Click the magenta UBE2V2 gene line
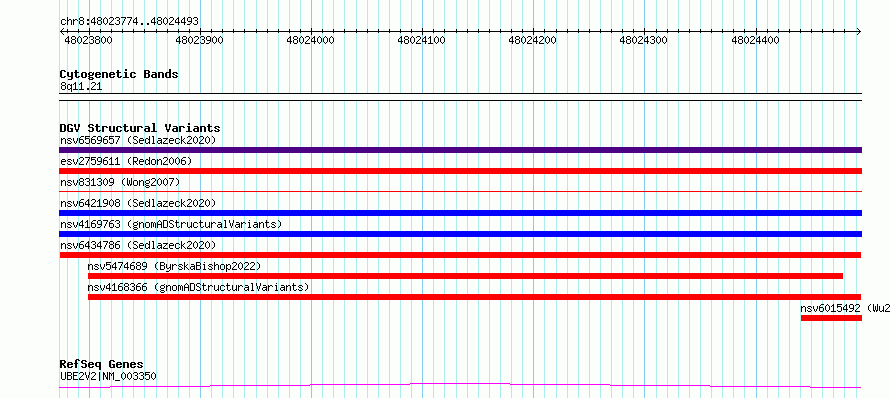Viewport: 890px width, 398px height. coord(460,386)
